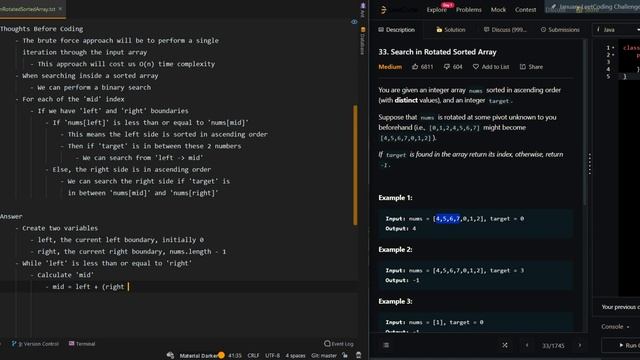Open the Problems page in LeetCode nav
This screenshot has height=360, width=640.
pos(469,10)
